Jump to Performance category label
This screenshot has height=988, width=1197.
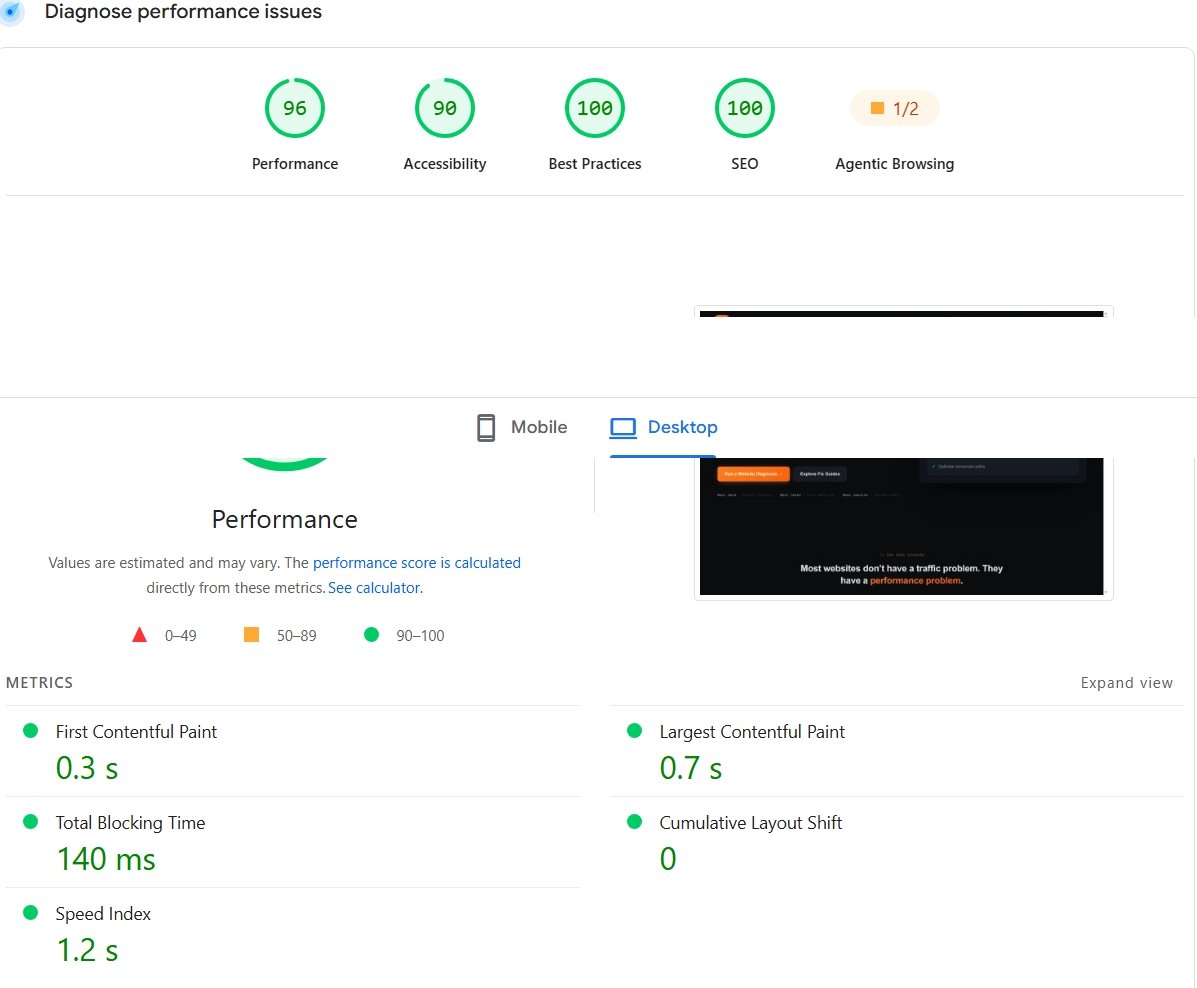click(295, 163)
